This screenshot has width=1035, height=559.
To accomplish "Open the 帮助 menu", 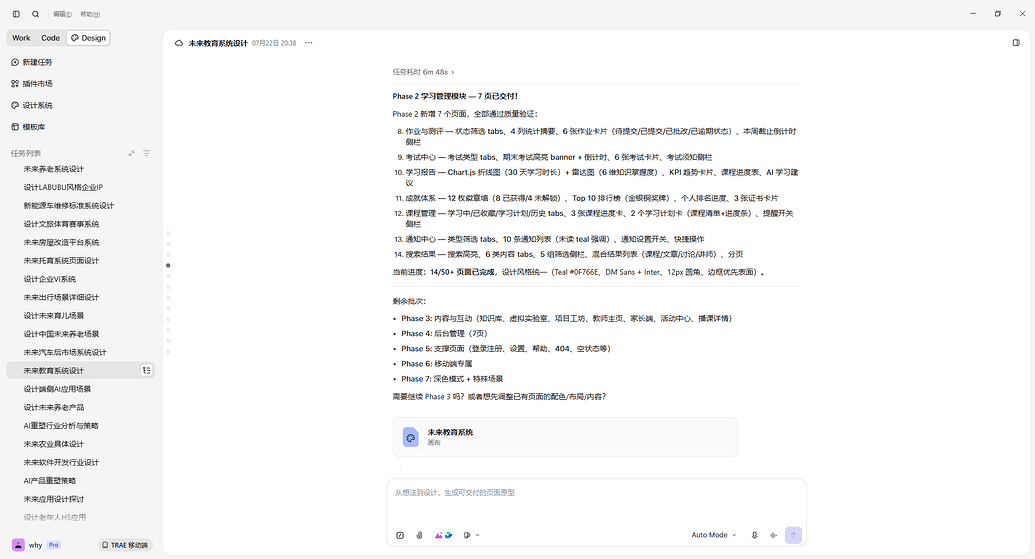I will pos(90,14).
